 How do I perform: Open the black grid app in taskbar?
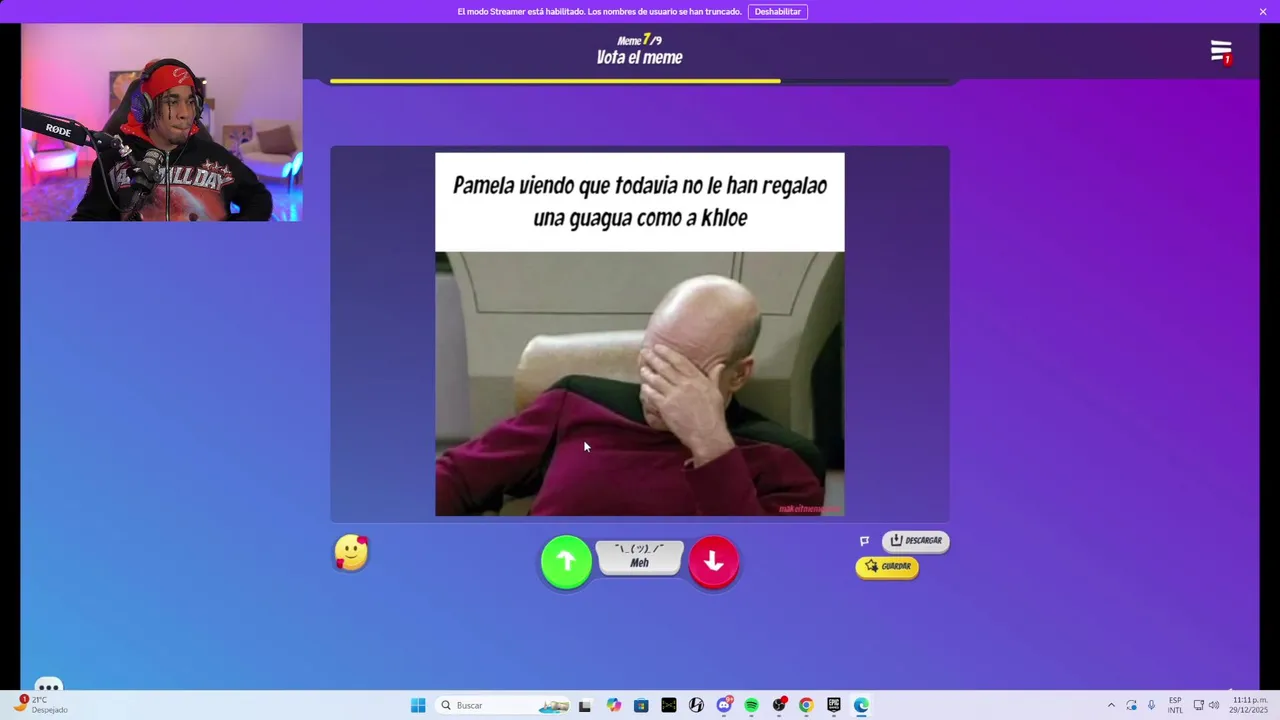click(x=669, y=705)
